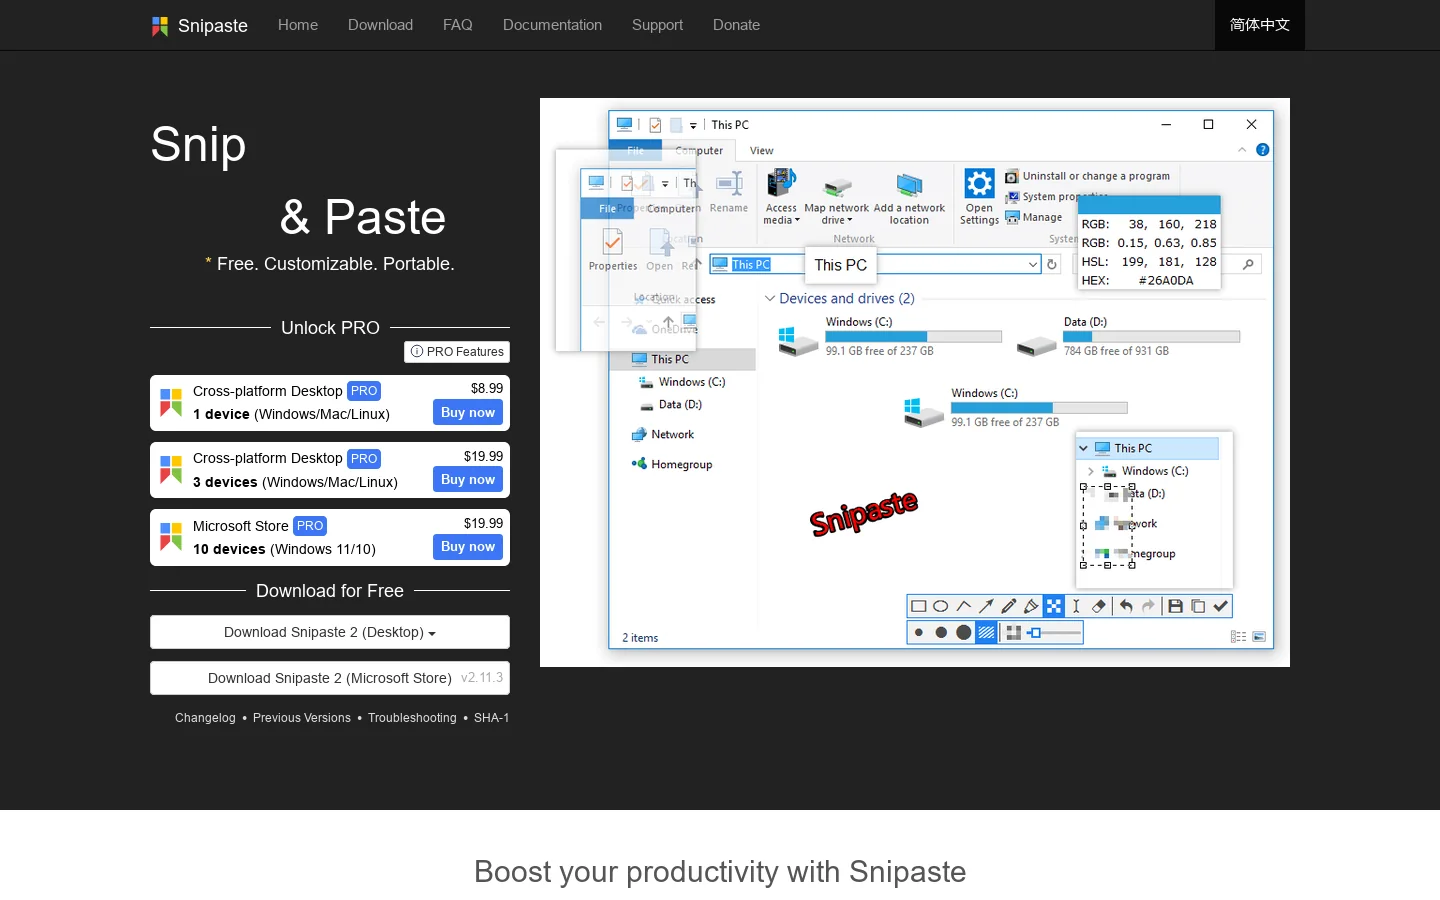Select the marker pen tool in annotation toolbar

[x=1031, y=606]
